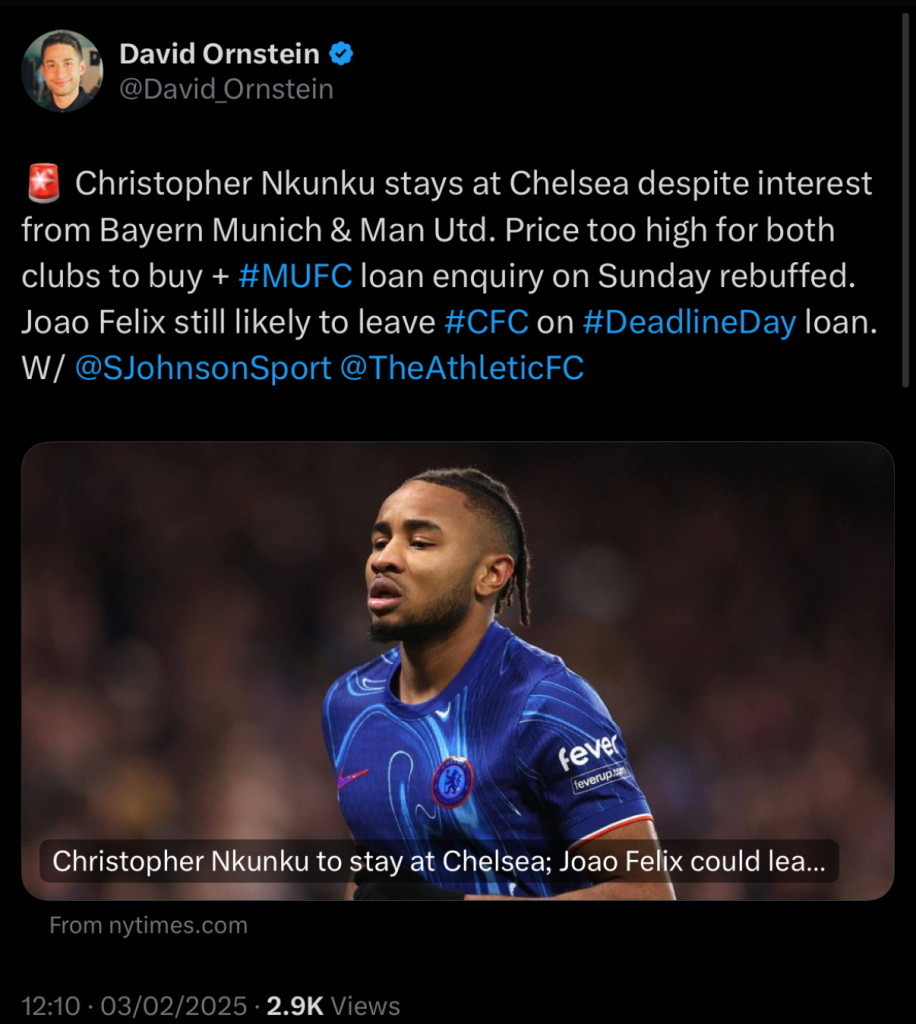This screenshot has height=1024, width=916.
Task: Click the 03/02/2025 post date
Action: point(174,1006)
